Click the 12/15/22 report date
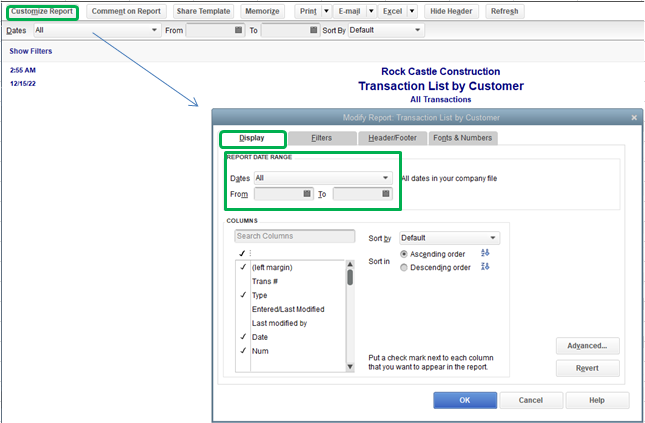This screenshot has height=423, width=645. (23, 83)
